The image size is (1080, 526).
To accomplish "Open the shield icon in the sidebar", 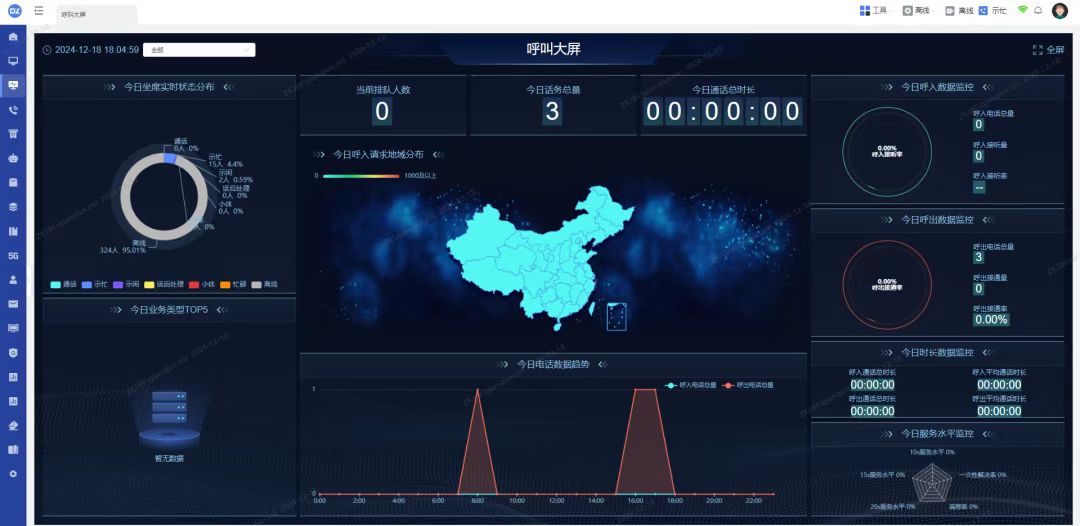I will [12, 353].
